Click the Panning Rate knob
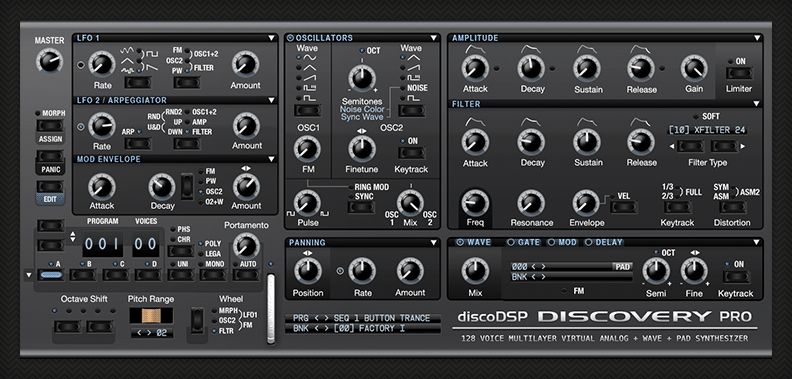792x379 pixels. 362,270
